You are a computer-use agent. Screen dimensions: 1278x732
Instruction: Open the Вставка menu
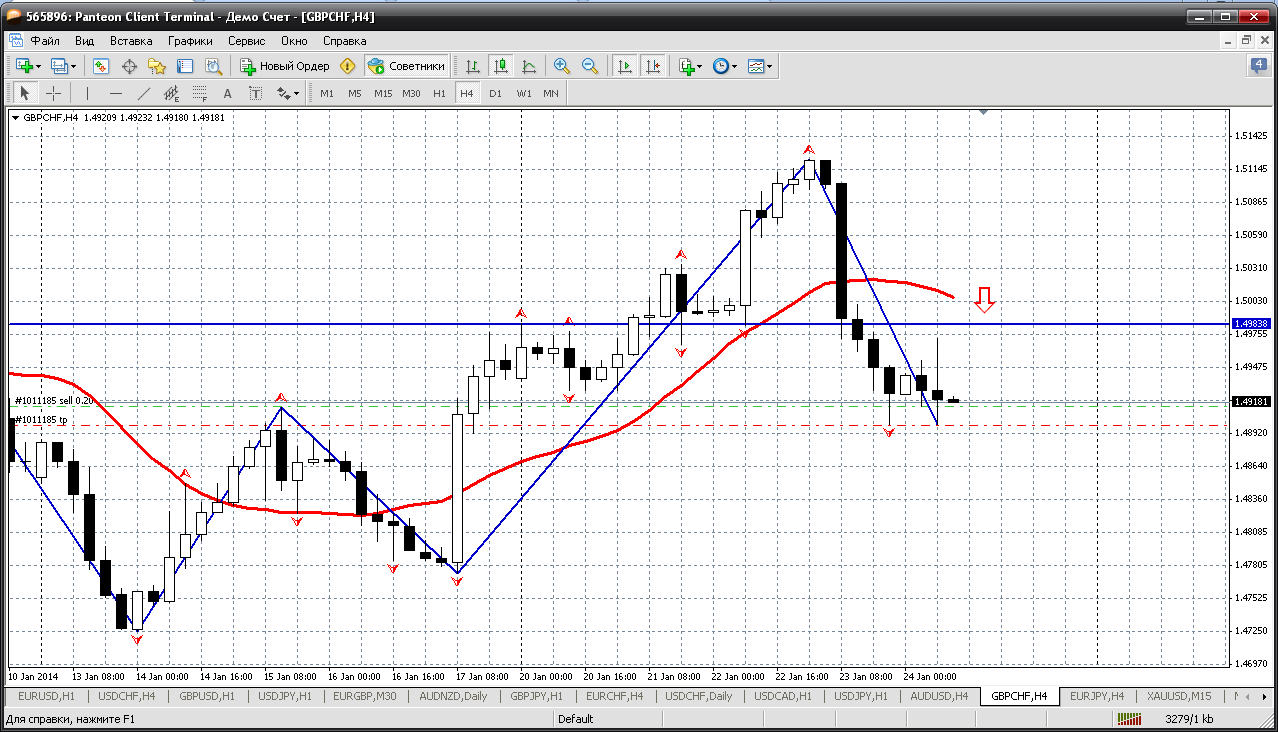(131, 41)
